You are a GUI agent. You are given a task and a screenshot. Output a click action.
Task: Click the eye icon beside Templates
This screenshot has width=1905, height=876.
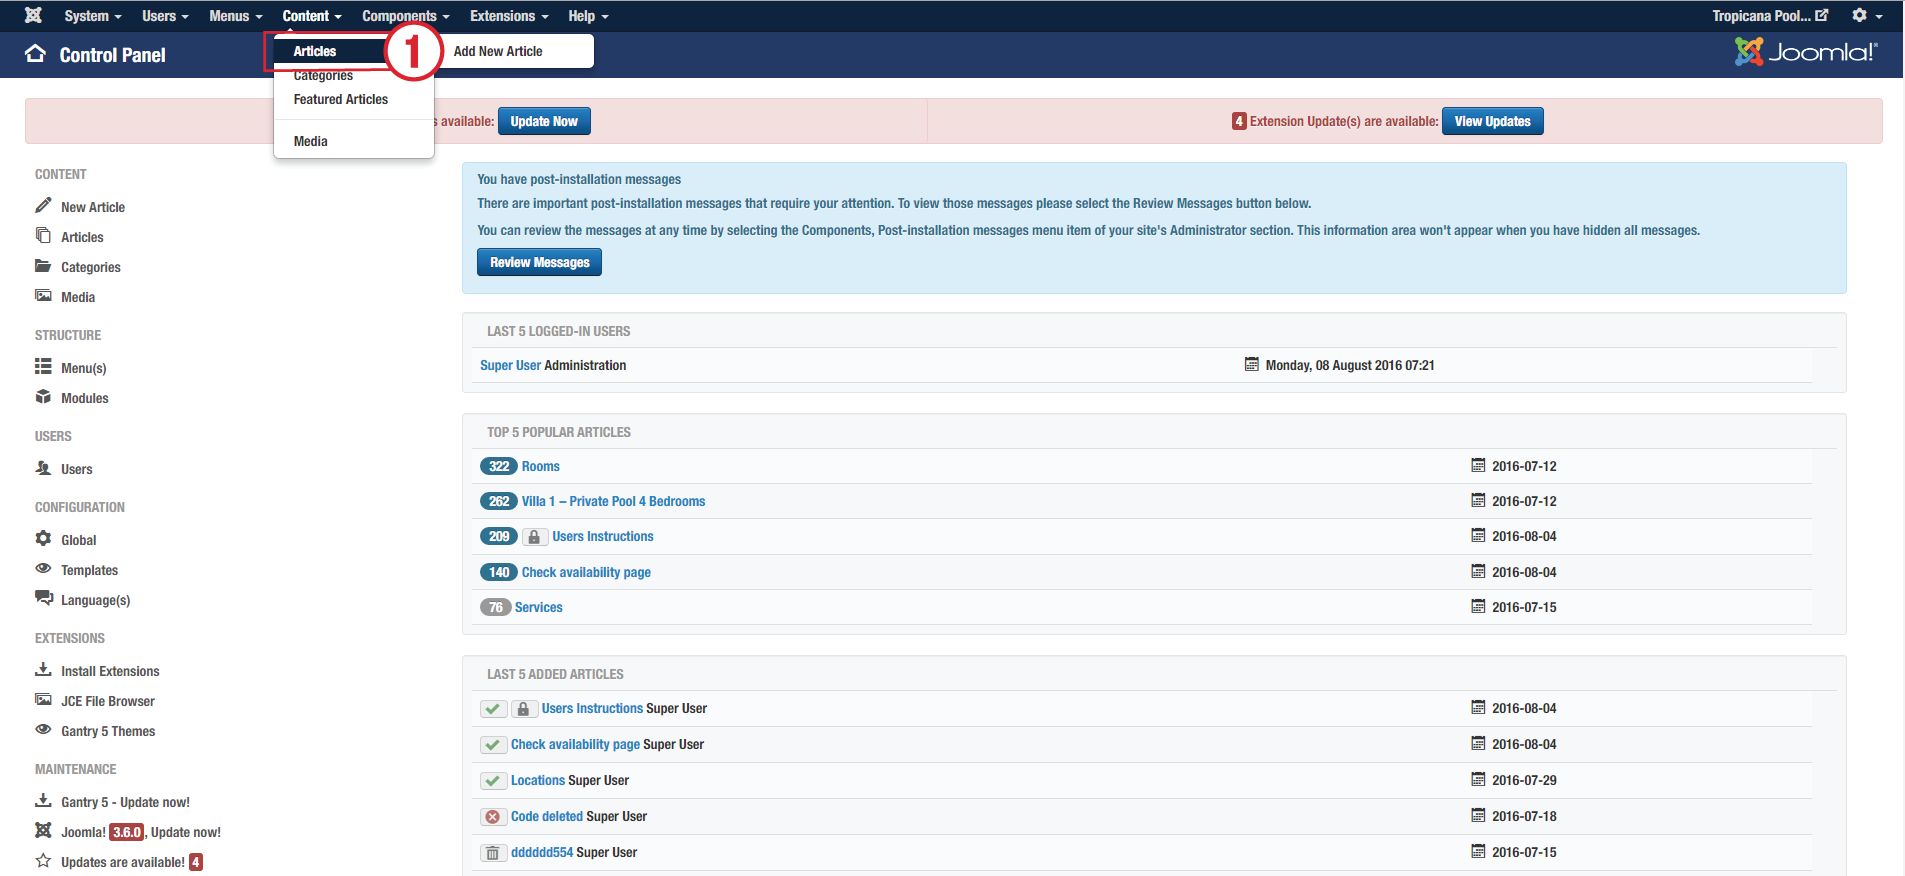[x=43, y=568]
